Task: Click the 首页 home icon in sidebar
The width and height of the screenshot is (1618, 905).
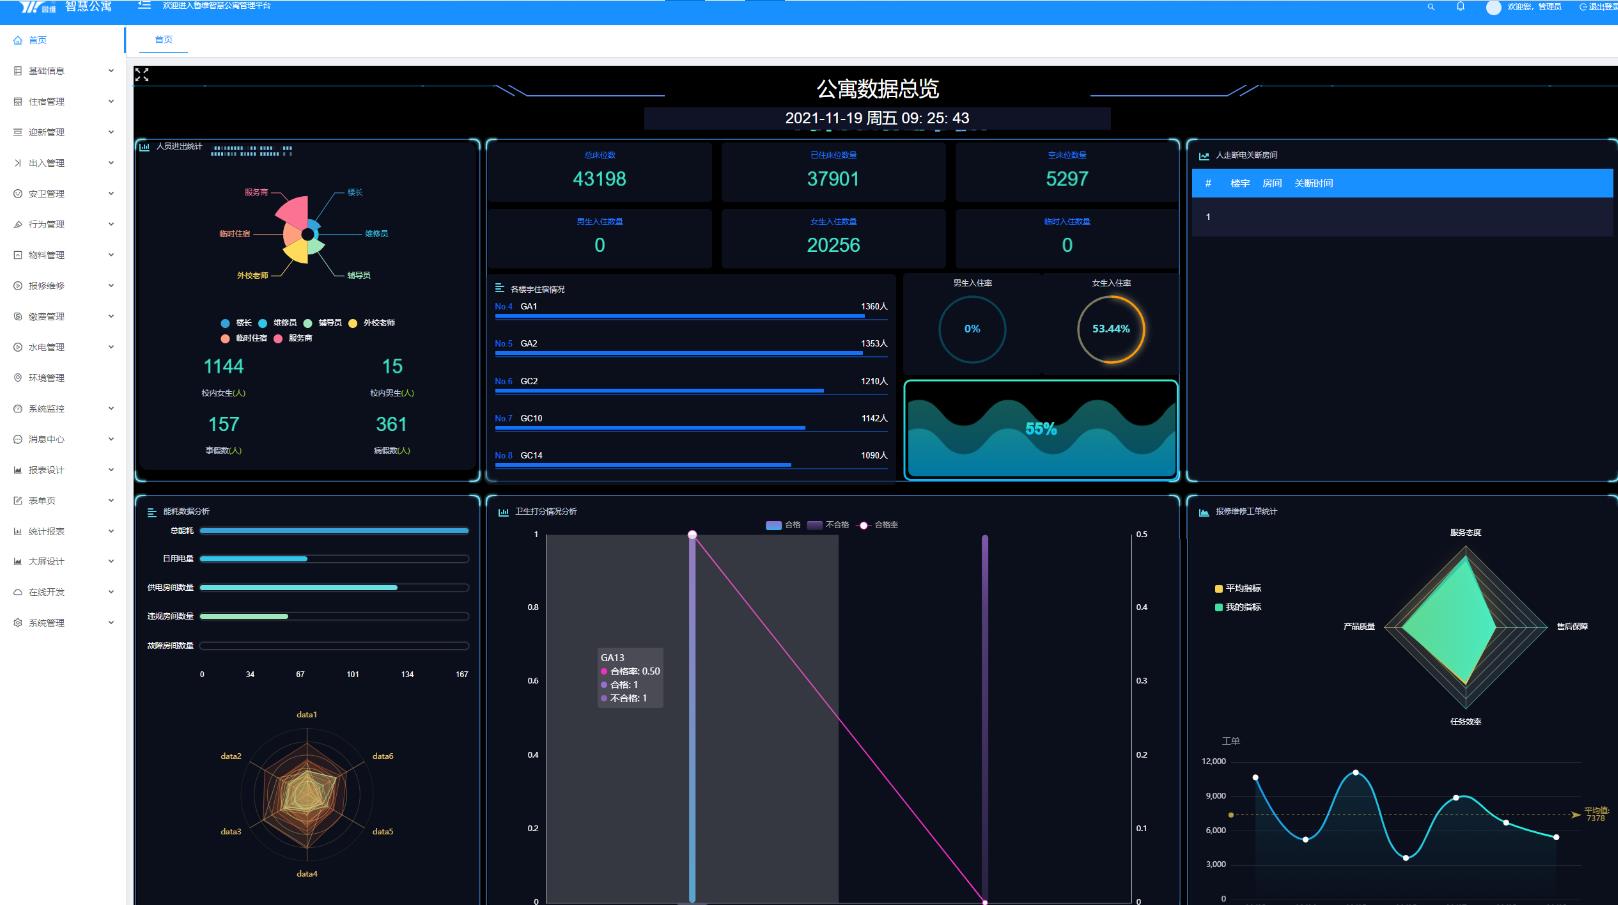Action: pos(17,40)
